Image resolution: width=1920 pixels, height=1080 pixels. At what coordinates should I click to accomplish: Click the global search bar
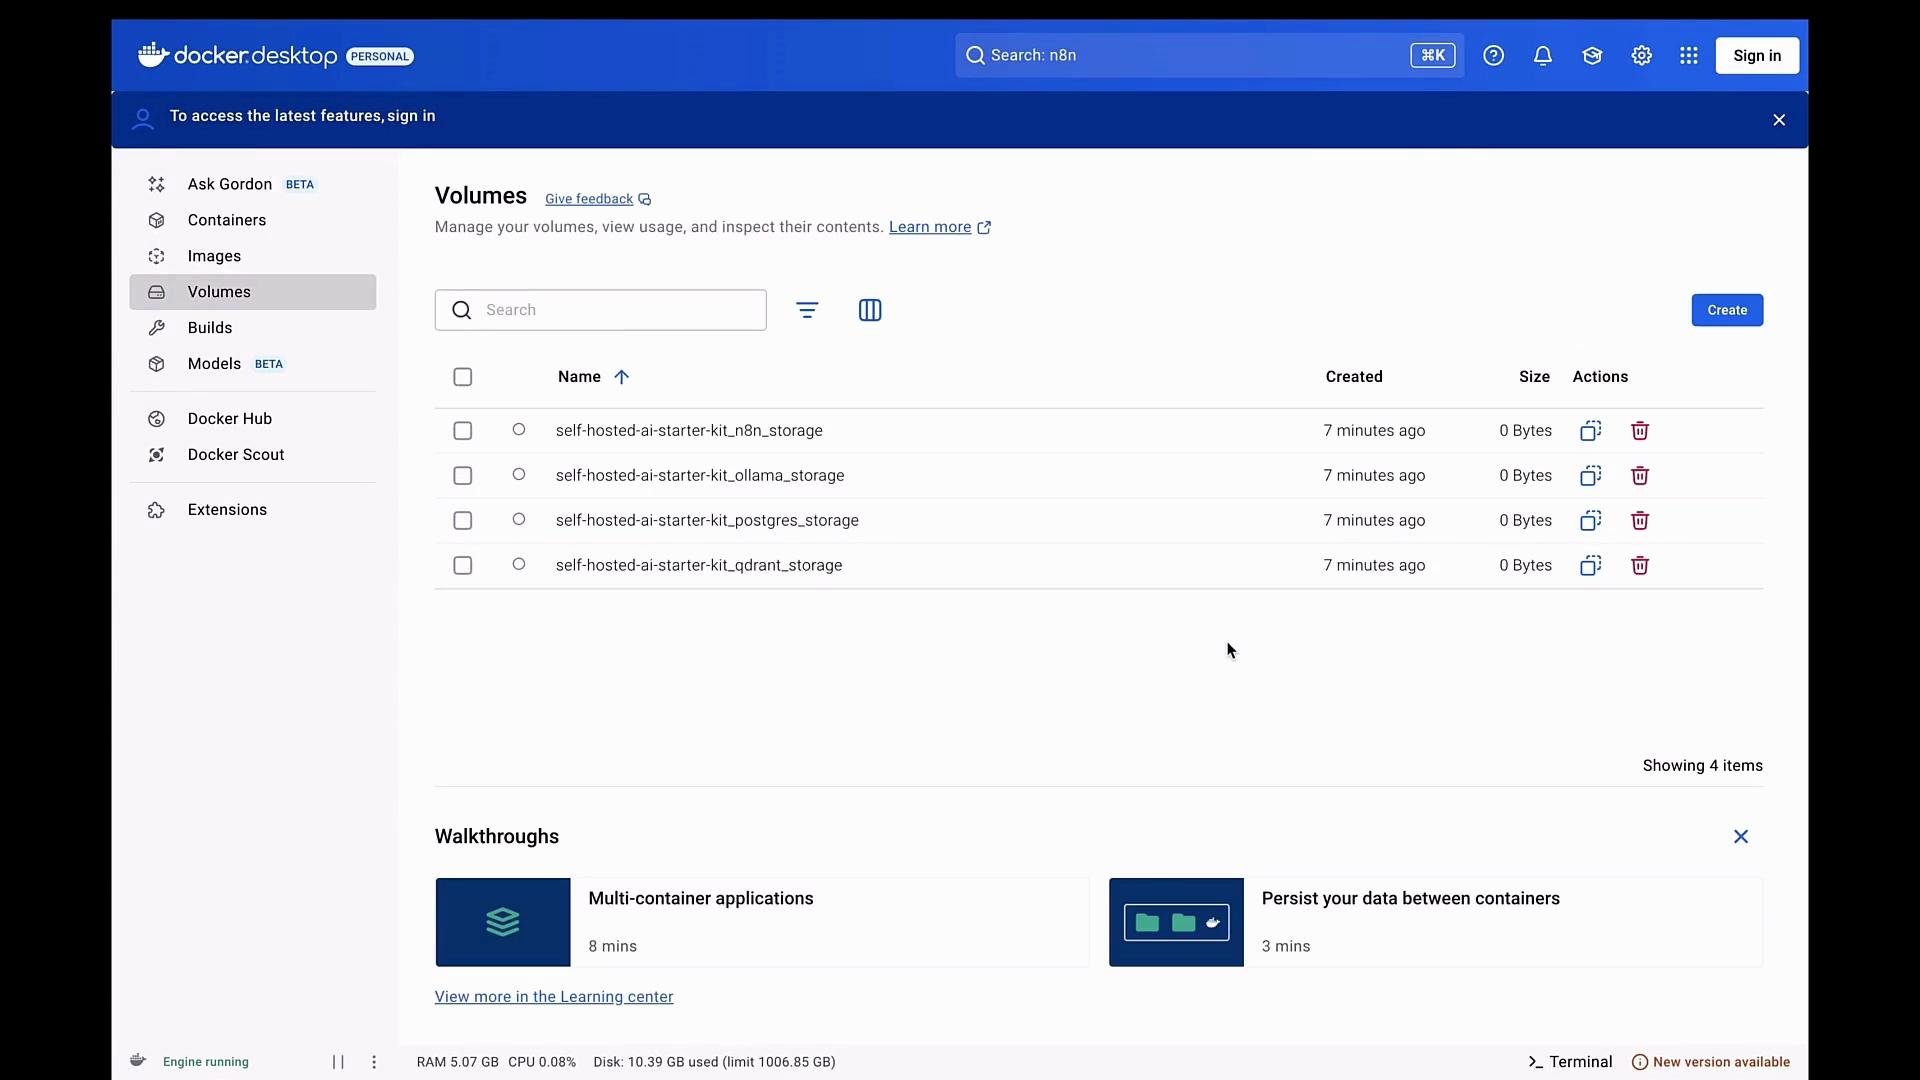pos(1209,56)
